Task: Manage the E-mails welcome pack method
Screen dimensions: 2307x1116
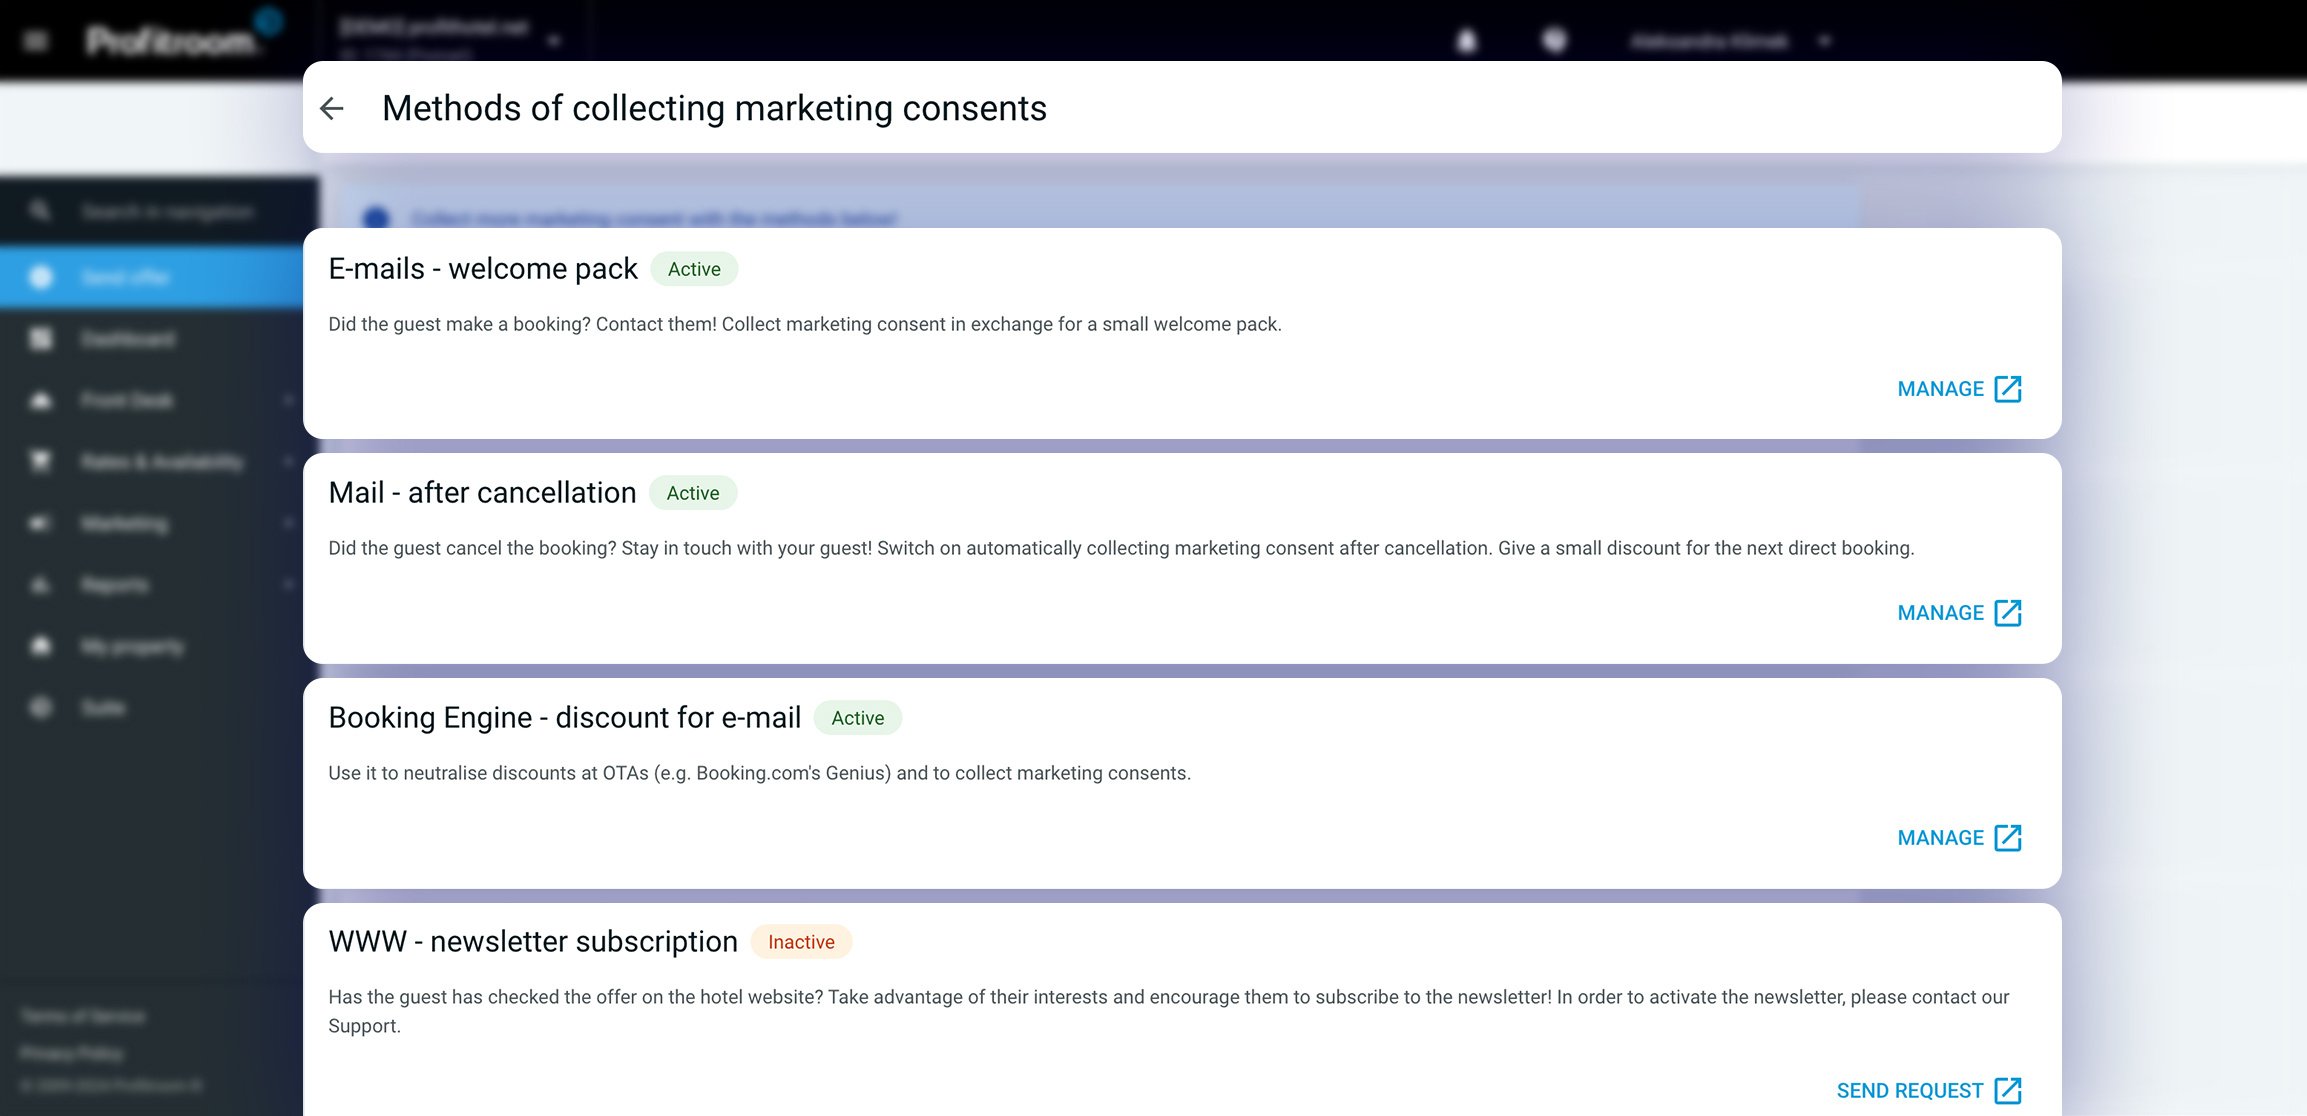Action: point(1940,389)
